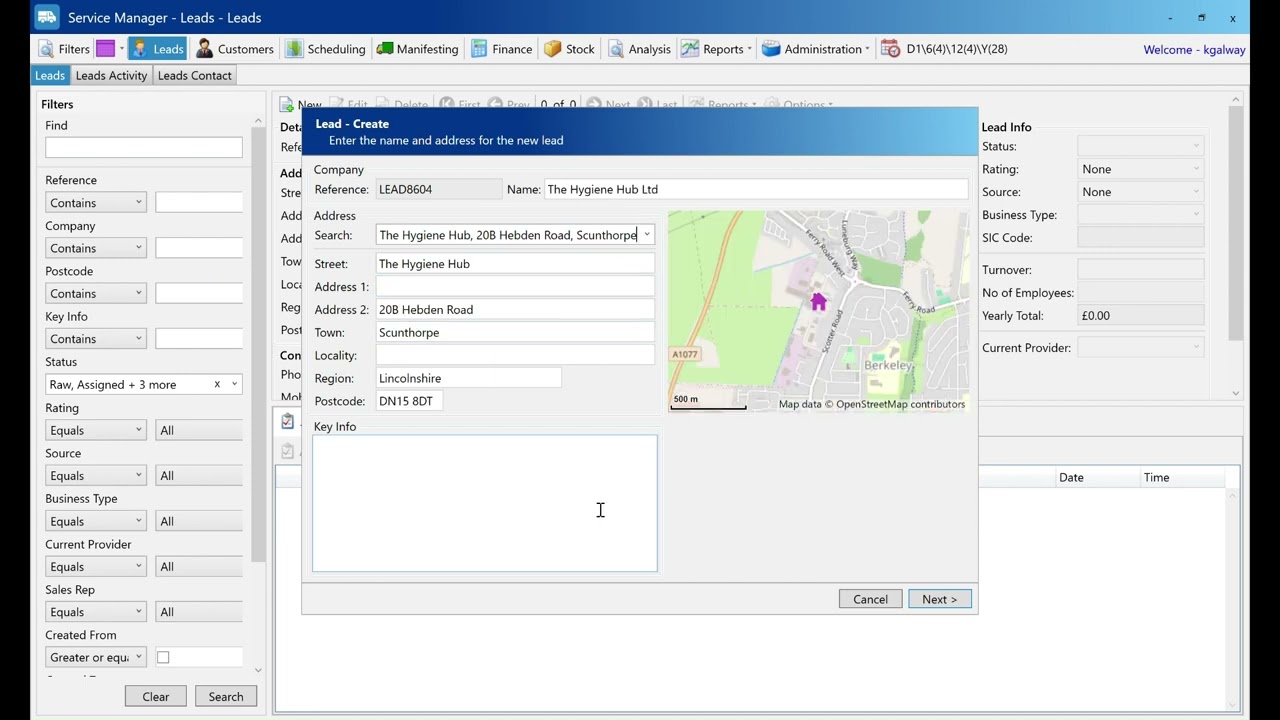Click the Address 2 field with 20B Hebden Road
Screen dimensions: 1280x720
coord(515,310)
